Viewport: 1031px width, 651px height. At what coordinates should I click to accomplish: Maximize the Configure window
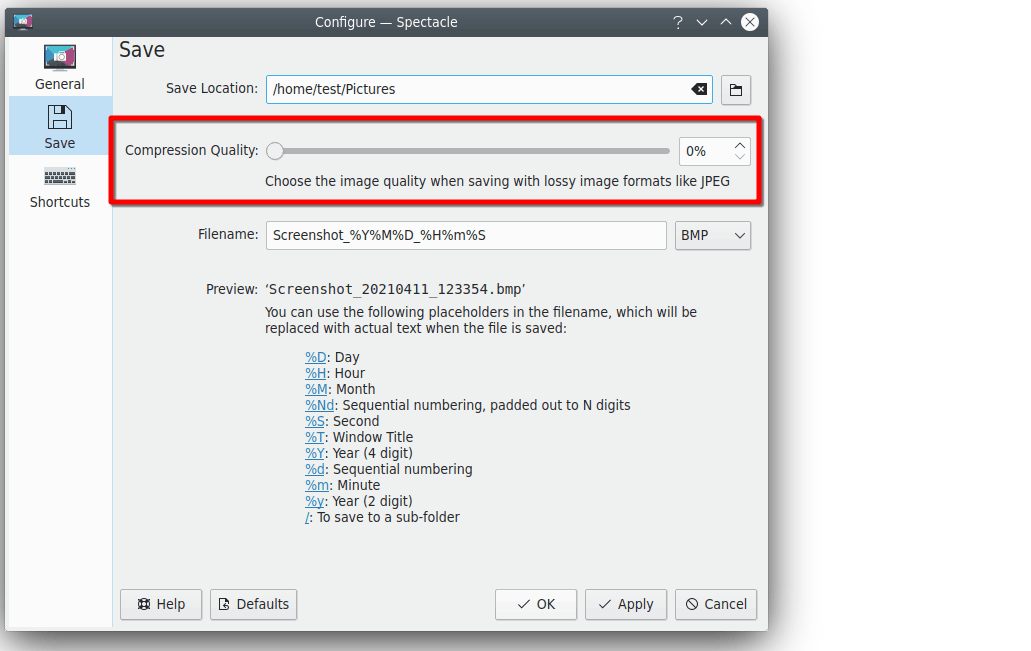coord(725,22)
